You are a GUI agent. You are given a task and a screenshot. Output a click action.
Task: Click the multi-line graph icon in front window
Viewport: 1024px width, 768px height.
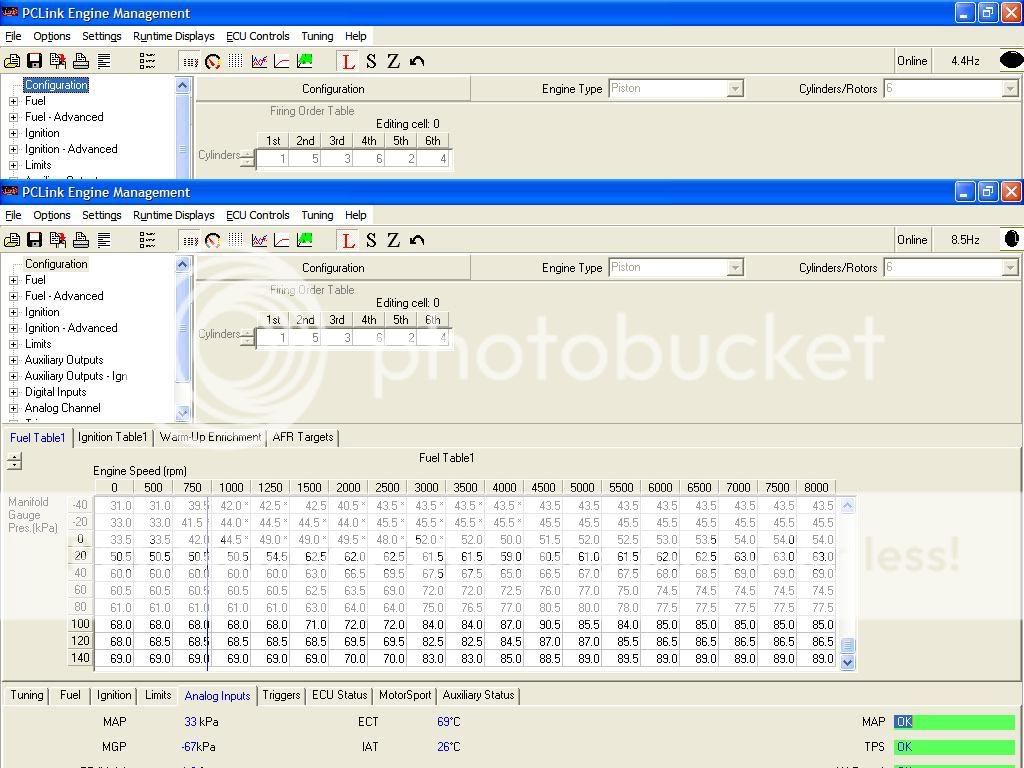pos(259,240)
